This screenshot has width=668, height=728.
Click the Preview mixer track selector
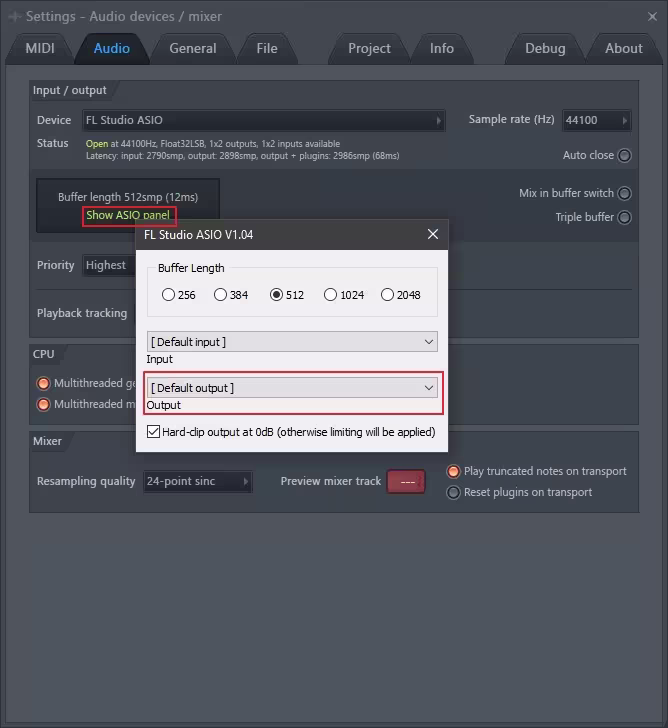(x=406, y=481)
